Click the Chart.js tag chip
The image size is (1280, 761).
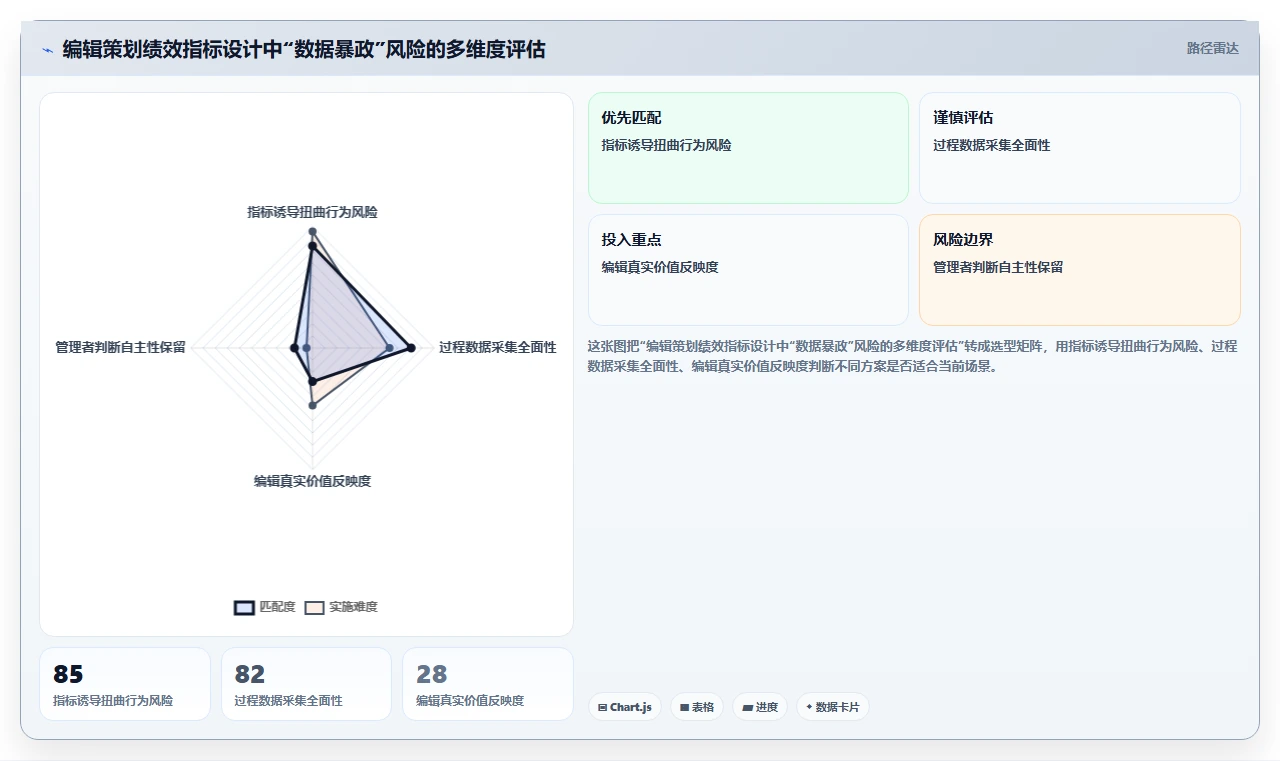pos(625,707)
